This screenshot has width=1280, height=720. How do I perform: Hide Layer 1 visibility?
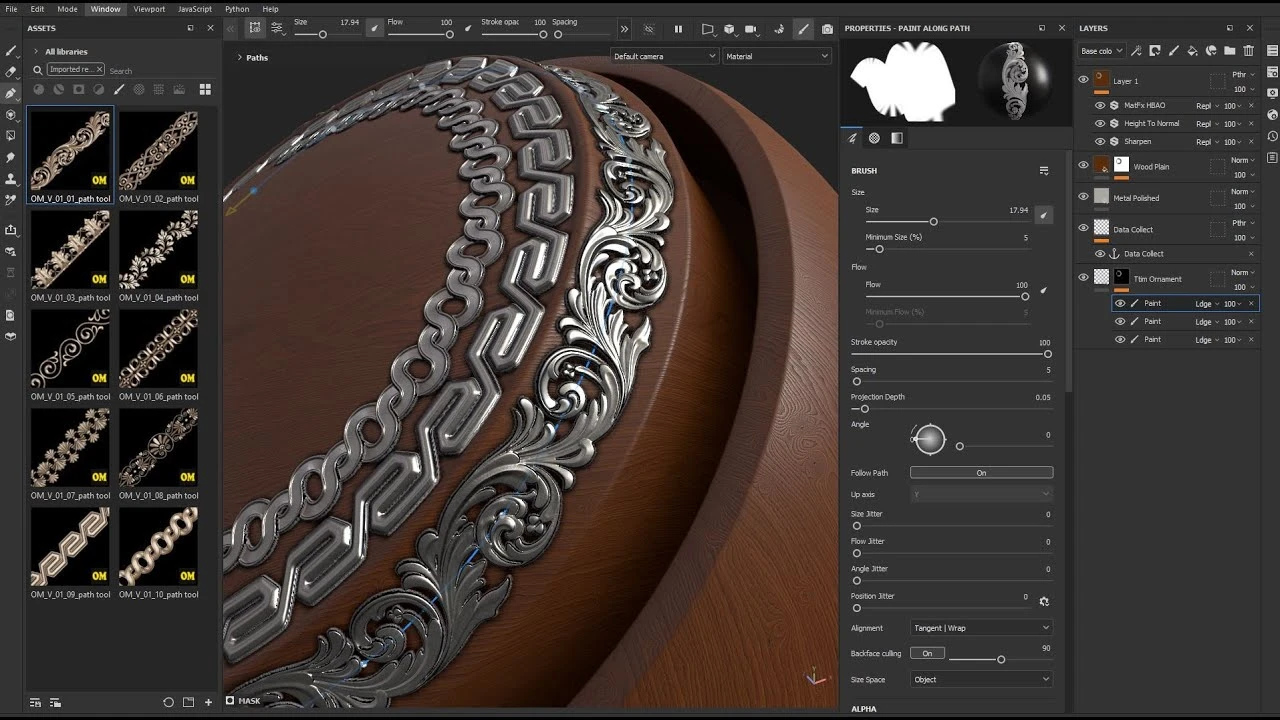click(1083, 80)
